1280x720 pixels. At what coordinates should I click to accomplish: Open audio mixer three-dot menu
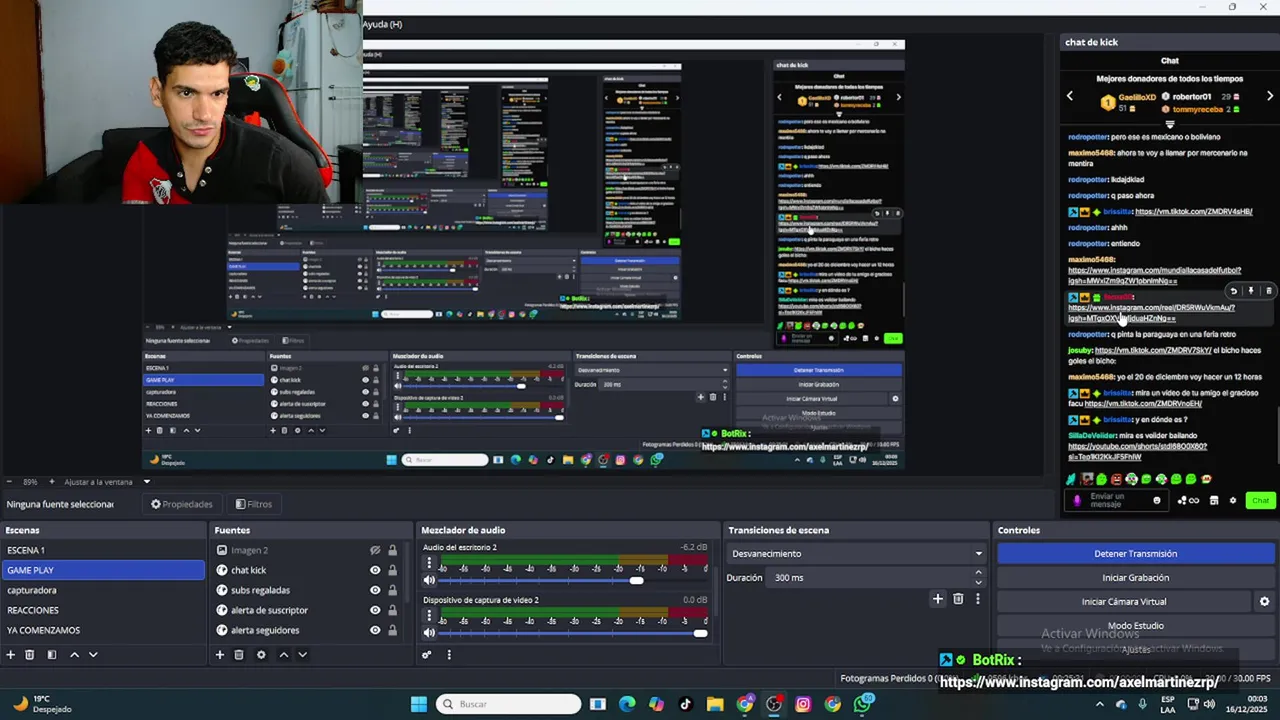pos(449,655)
